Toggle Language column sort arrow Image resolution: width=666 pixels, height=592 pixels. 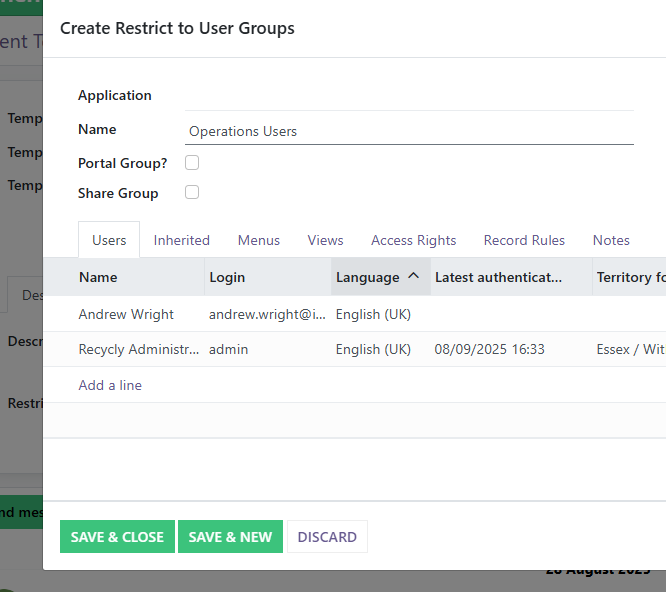pos(414,276)
